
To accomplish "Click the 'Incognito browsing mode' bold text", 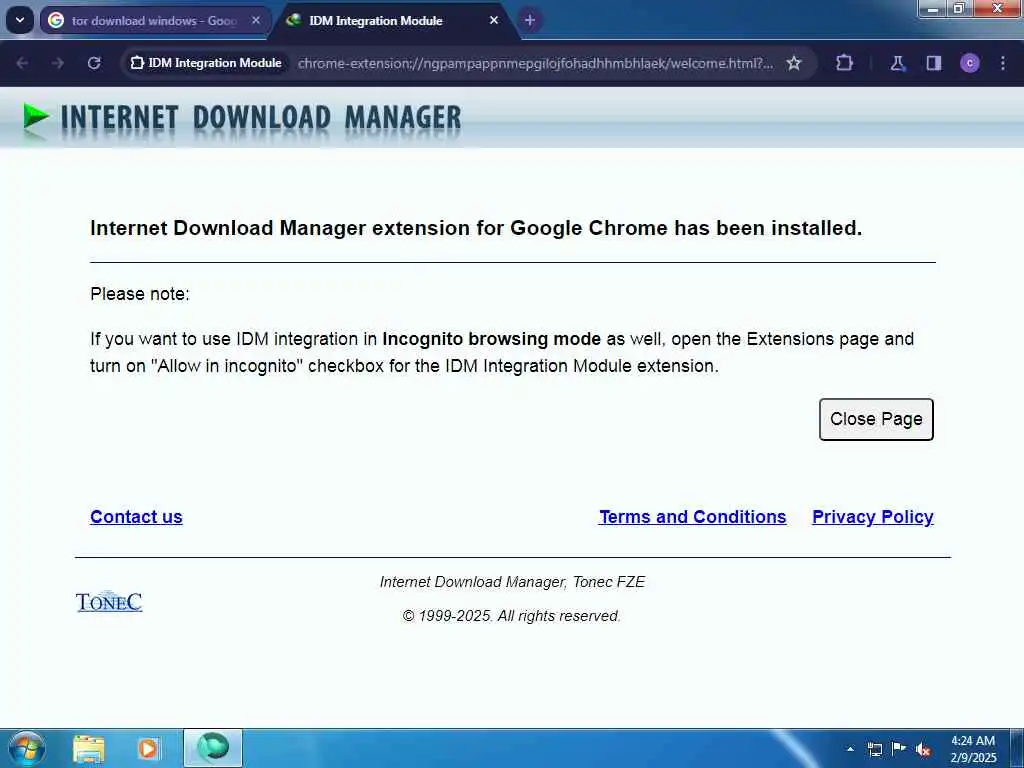I will pos(491,339).
